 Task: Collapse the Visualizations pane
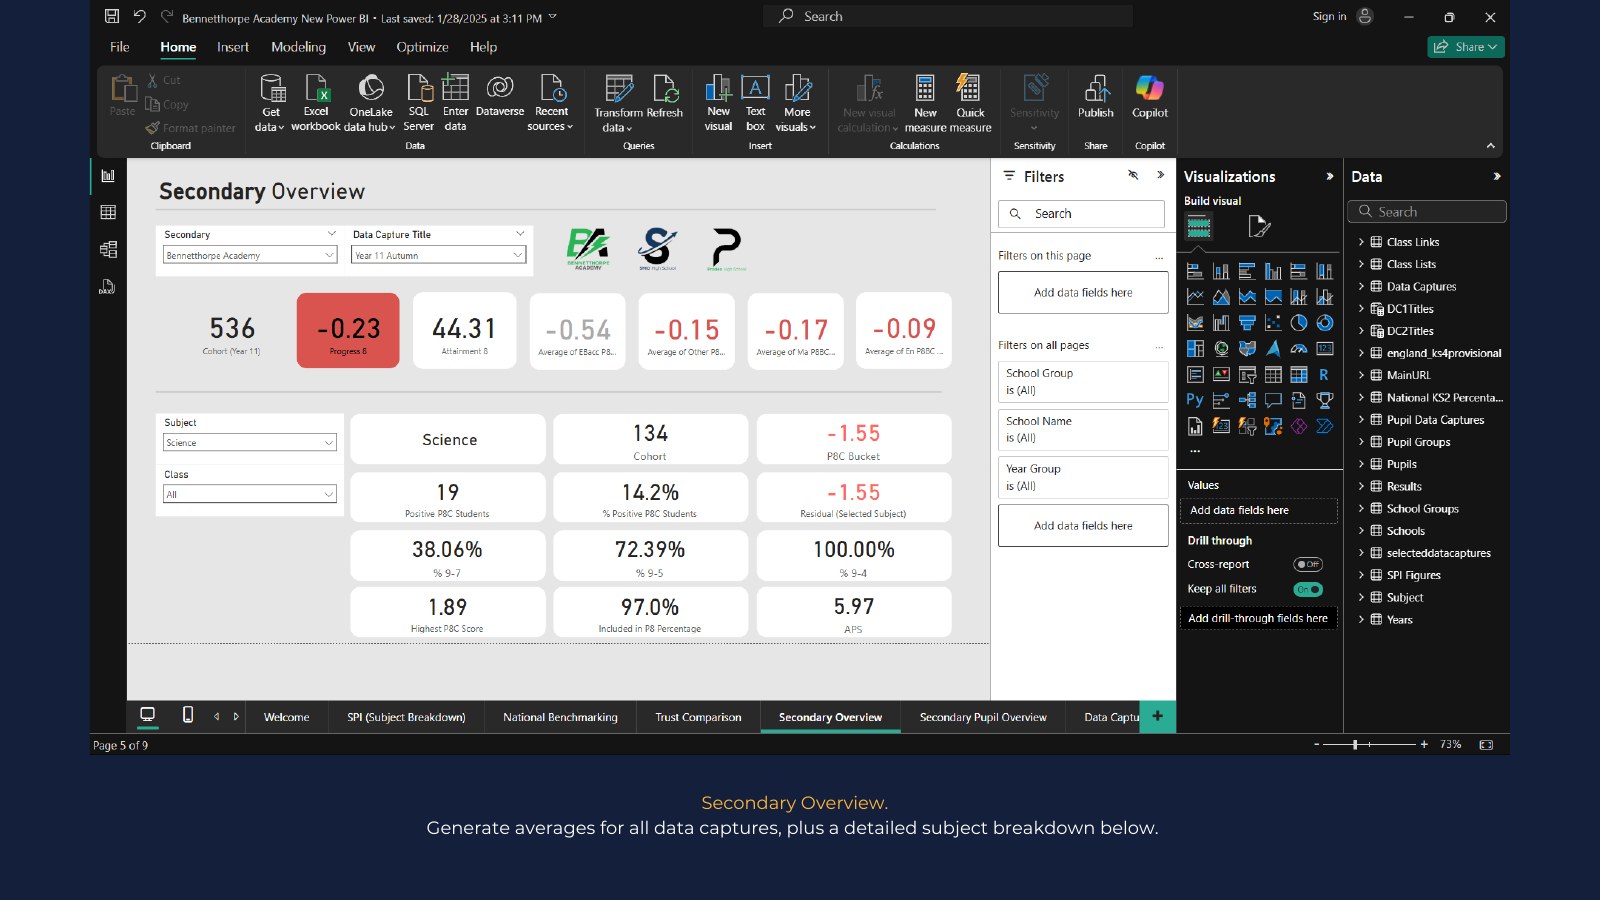pos(1329,176)
